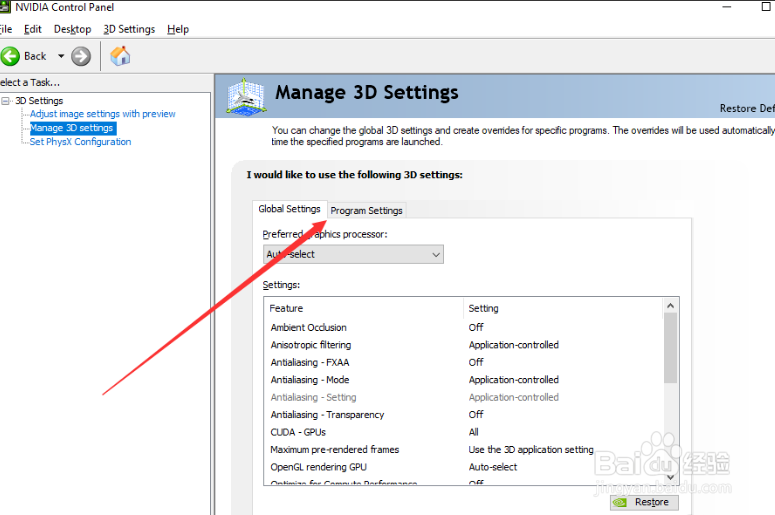Expand the Preferred graphics processor dropdown
775x515 pixels.
353,254
